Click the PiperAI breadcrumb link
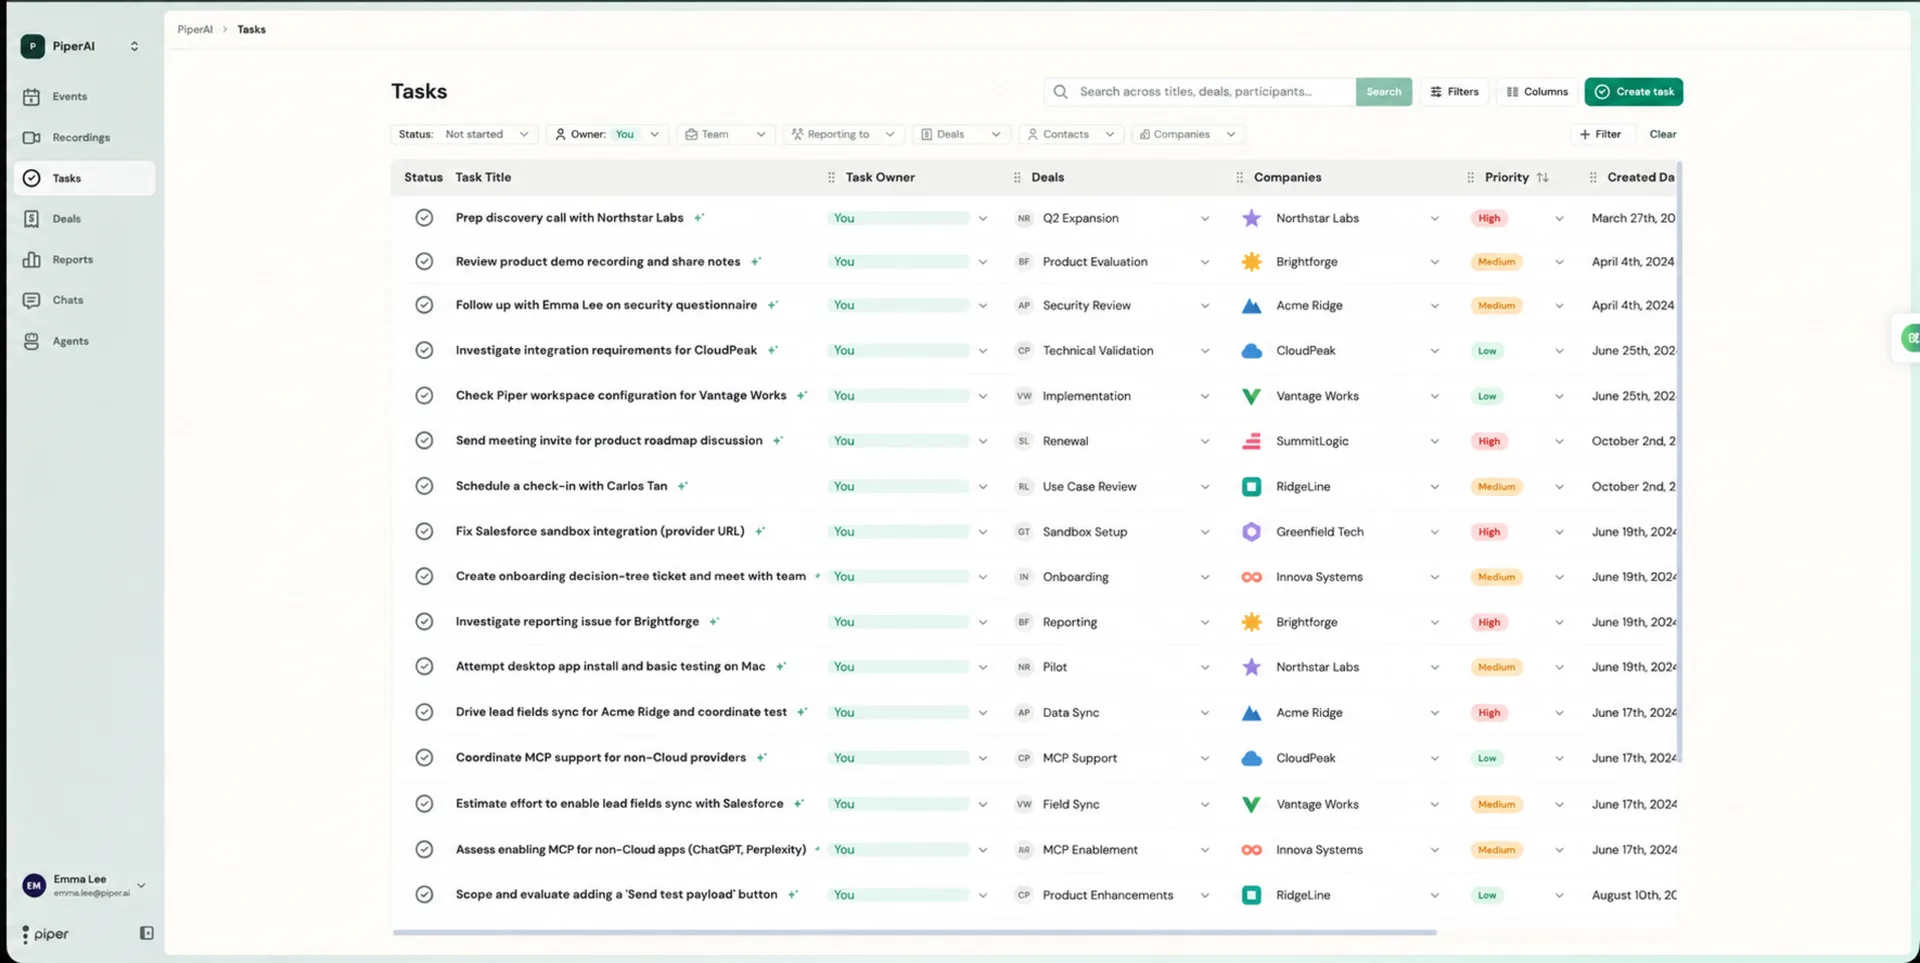The image size is (1920, 963). (x=195, y=30)
